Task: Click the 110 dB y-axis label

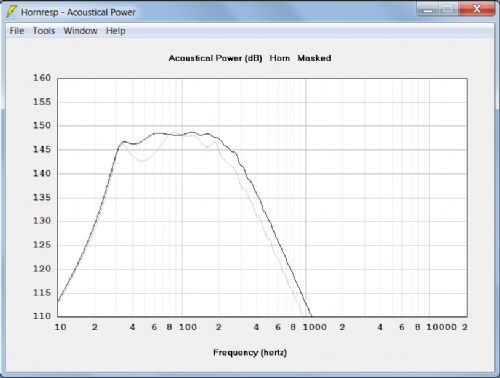Action: coord(42,316)
